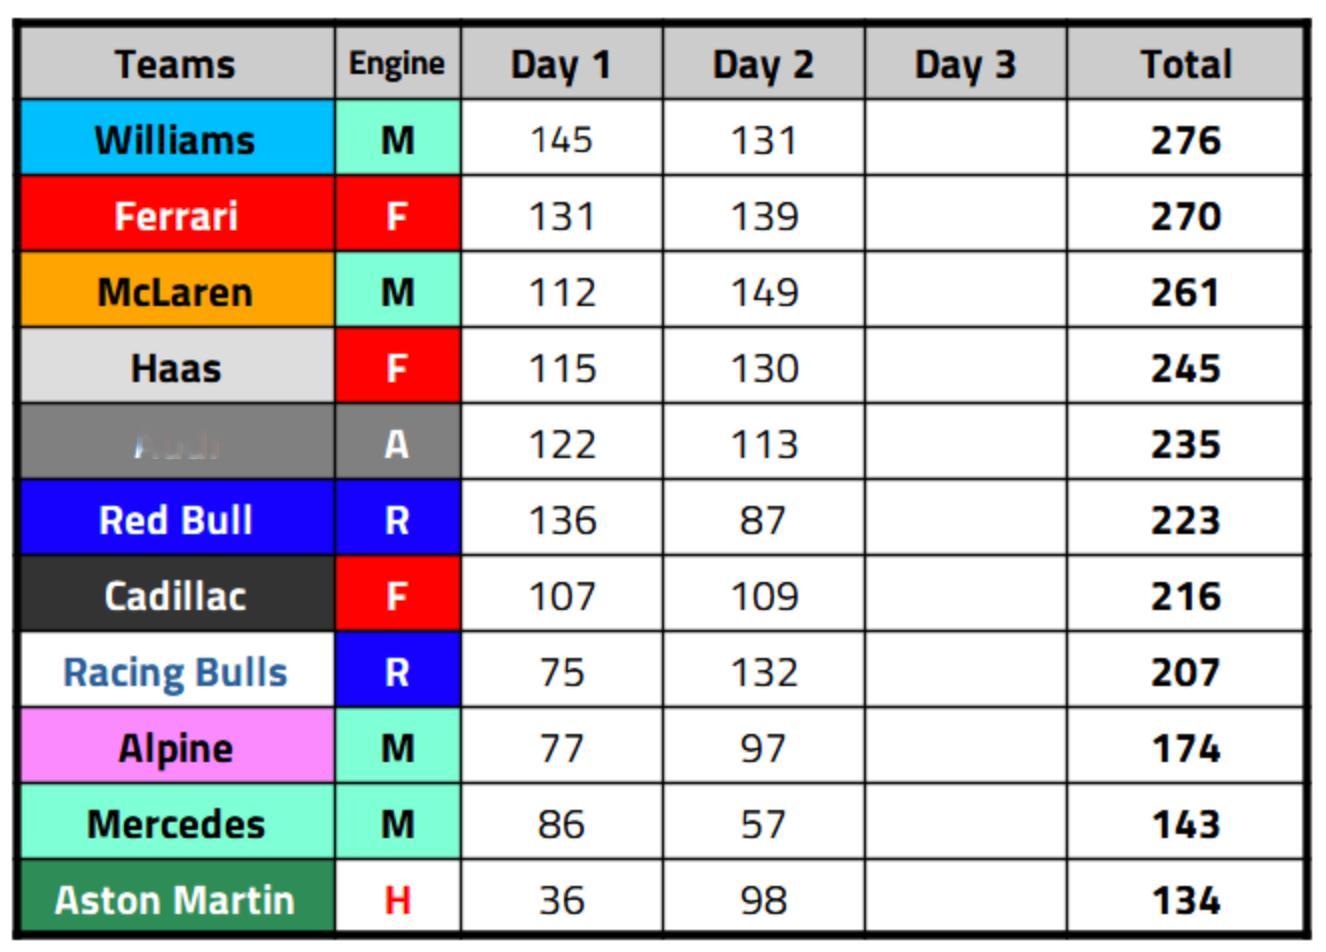Click Mercedes' Day 2 value of 57
Viewport: 1326px width, 952px height.
[x=763, y=823]
